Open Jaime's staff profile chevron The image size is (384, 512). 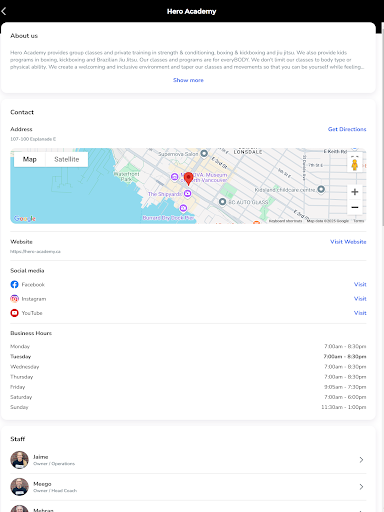(361, 460)
